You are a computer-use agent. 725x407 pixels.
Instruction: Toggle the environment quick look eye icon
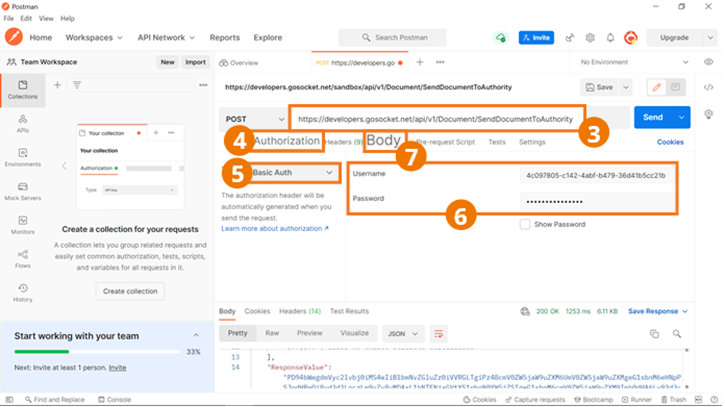tap(708, 62)
